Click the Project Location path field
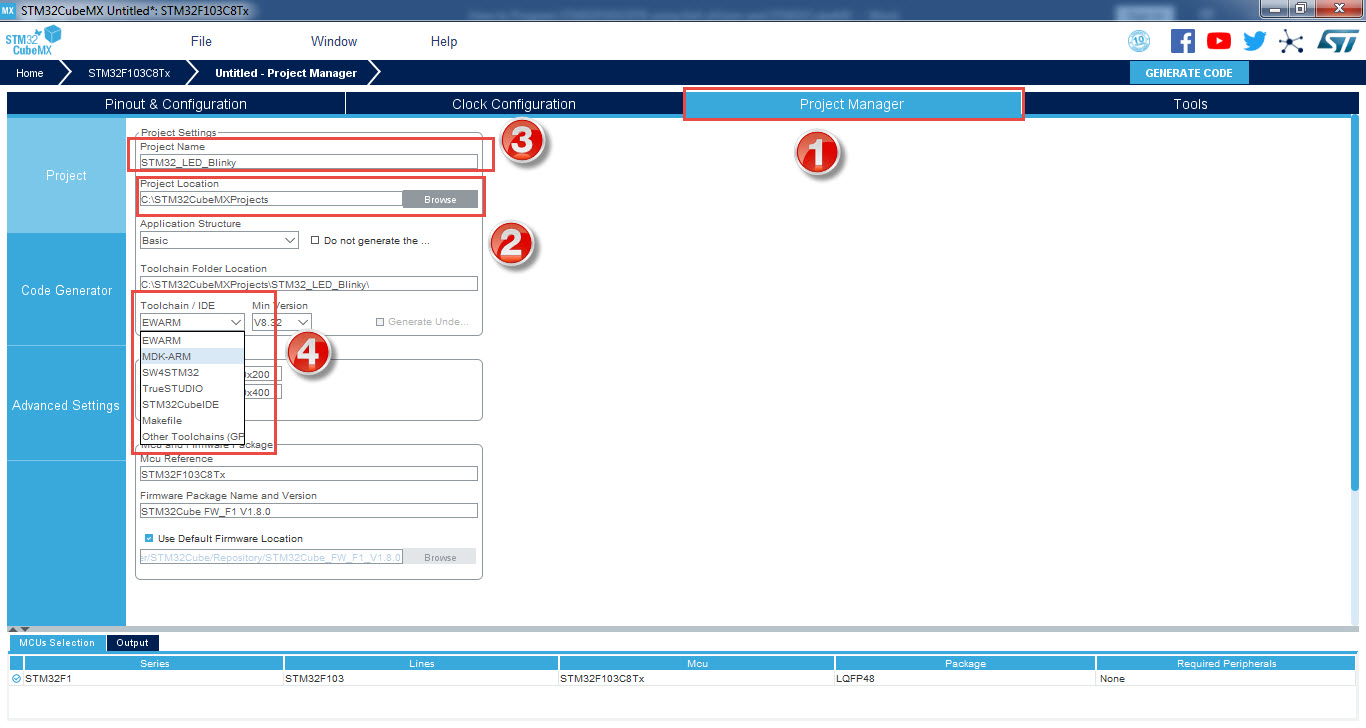The width and height of the screenshot is (1366, 728). [x=271, y=199]
